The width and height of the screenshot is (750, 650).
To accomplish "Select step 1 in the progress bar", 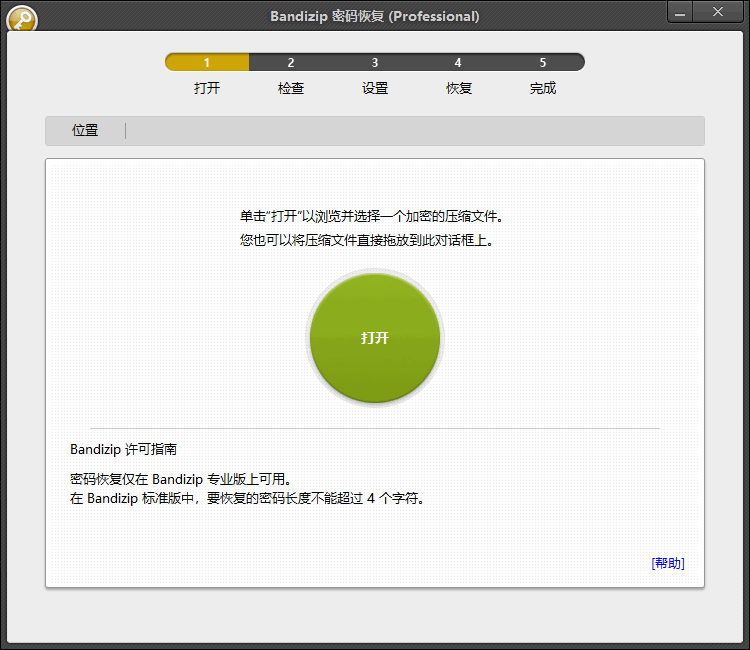I will pyautogui.click(x=207, y=62).
